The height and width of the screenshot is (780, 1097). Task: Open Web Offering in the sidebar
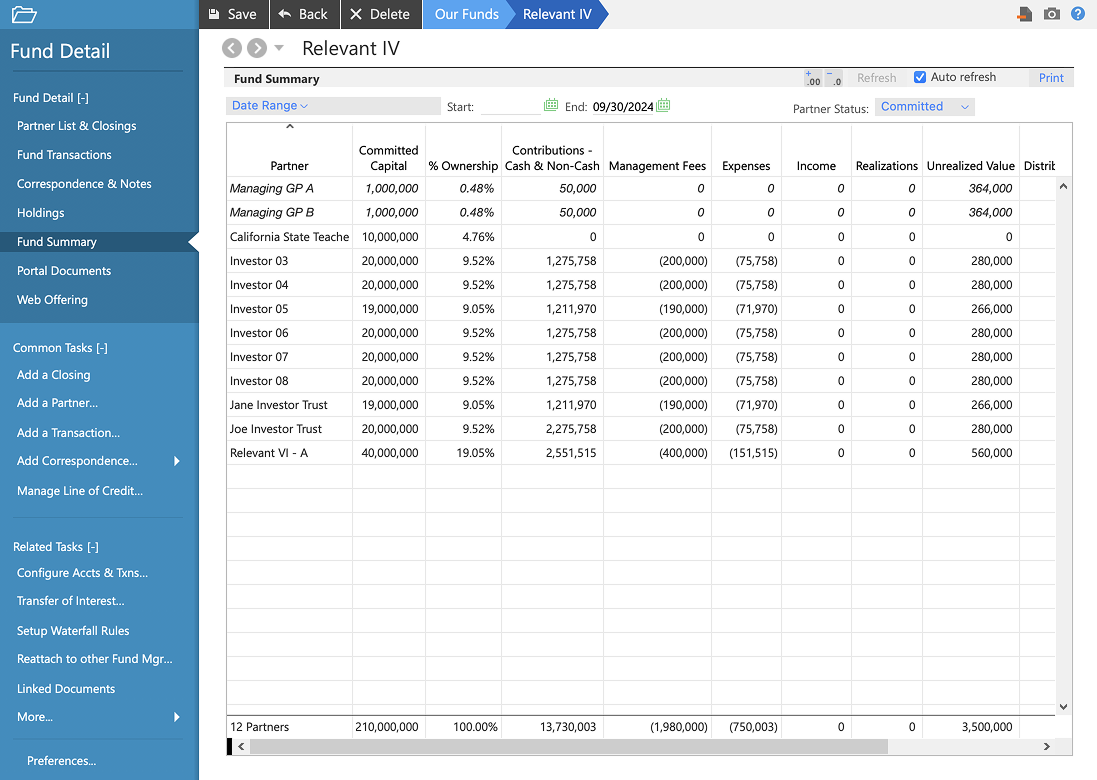coord(52,299)
